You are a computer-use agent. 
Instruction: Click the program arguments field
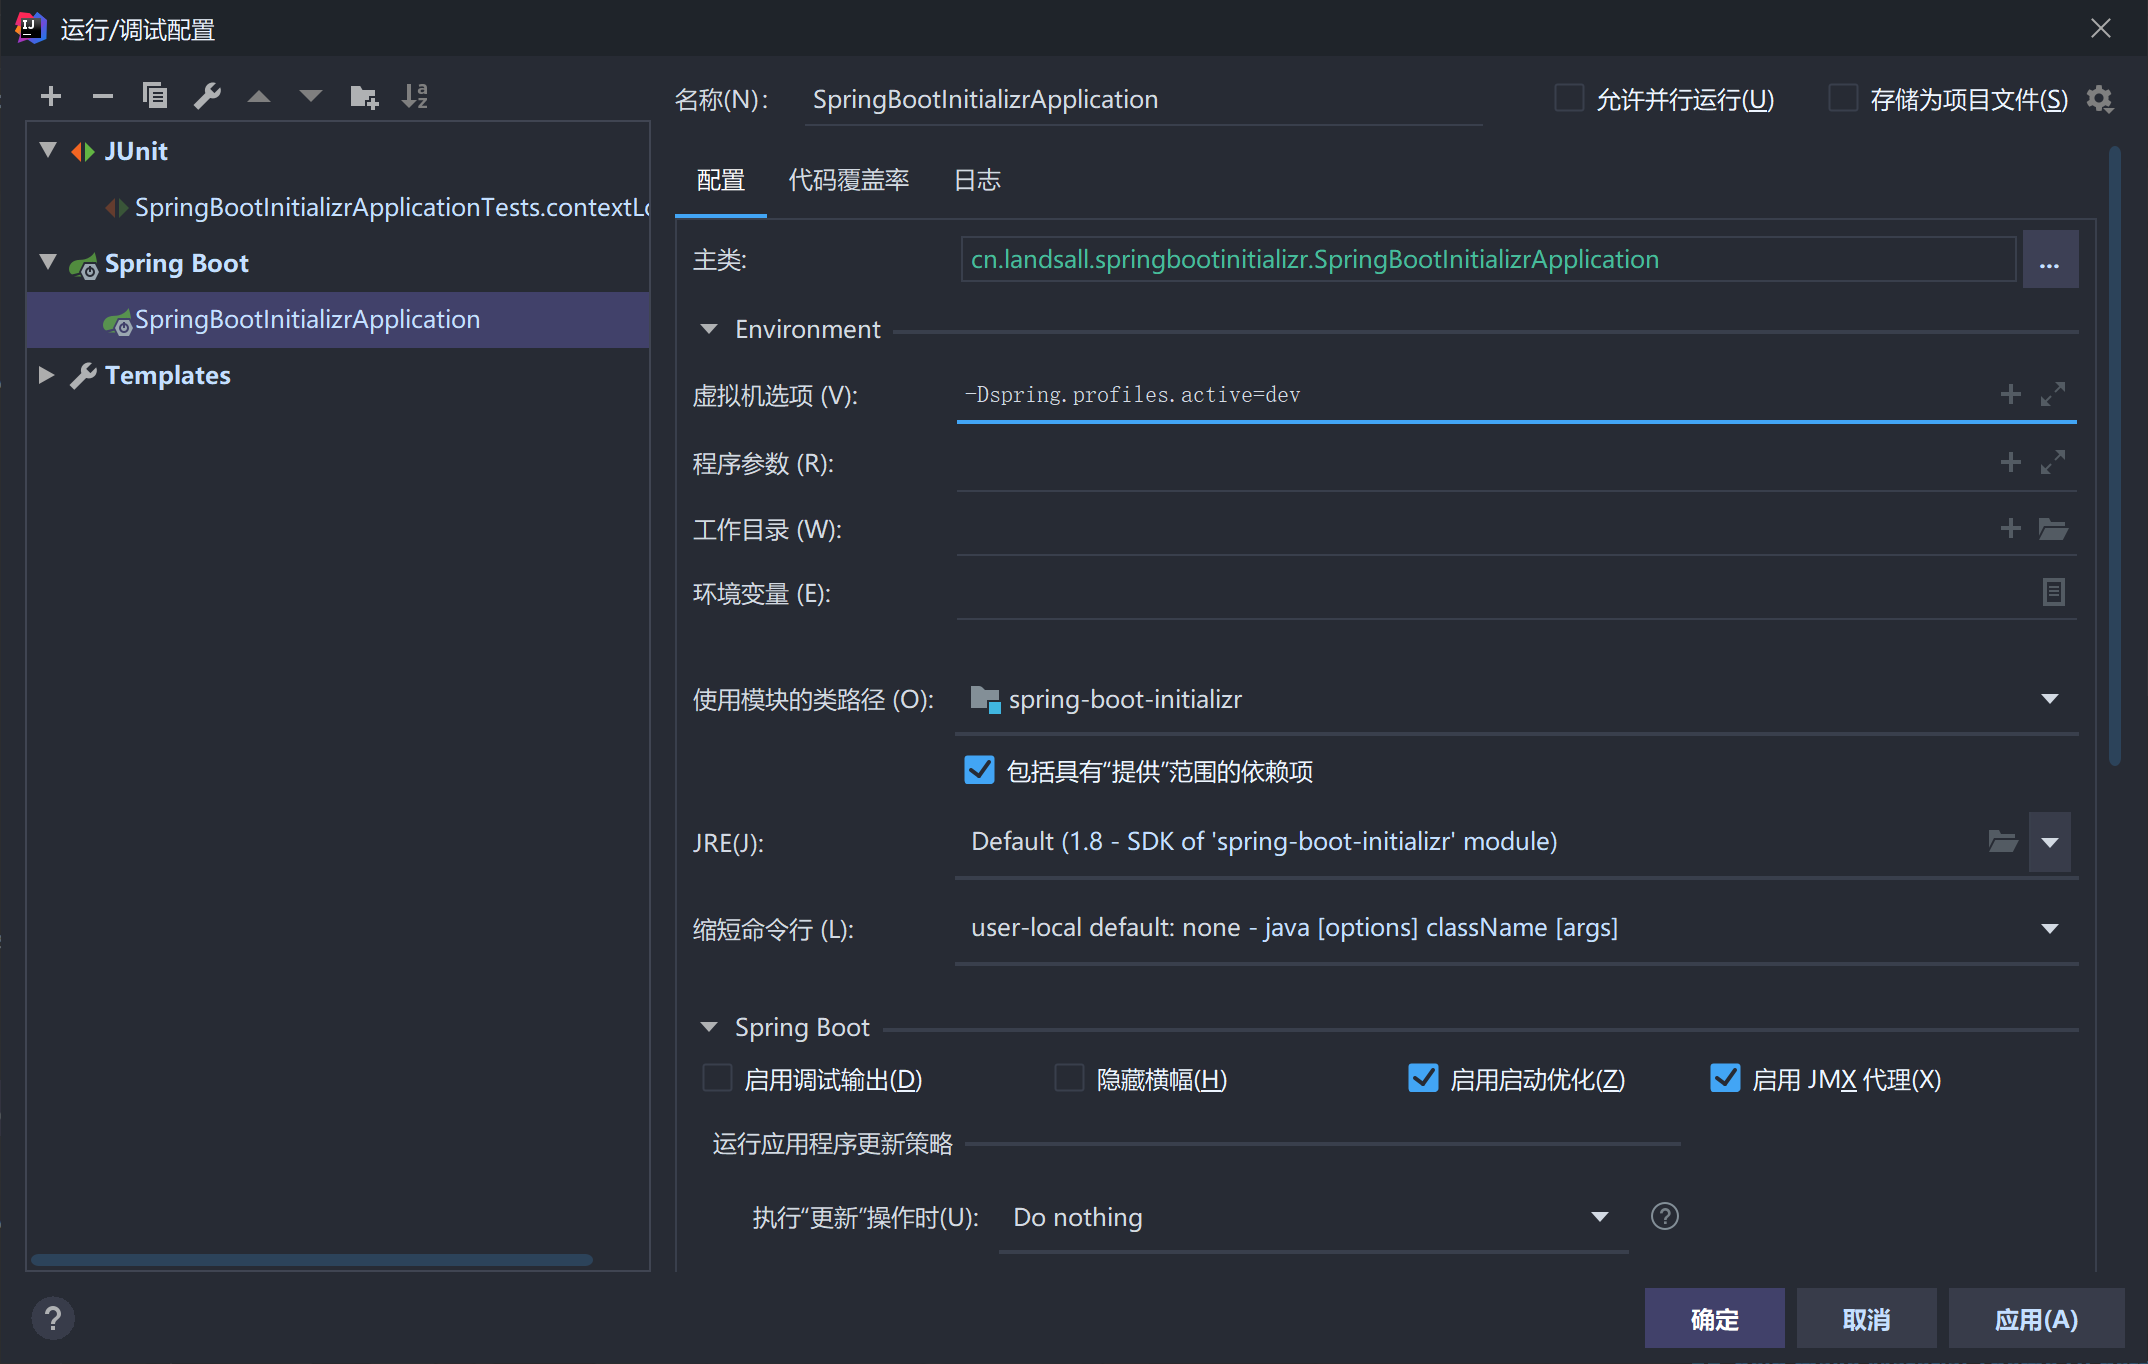1475,463
